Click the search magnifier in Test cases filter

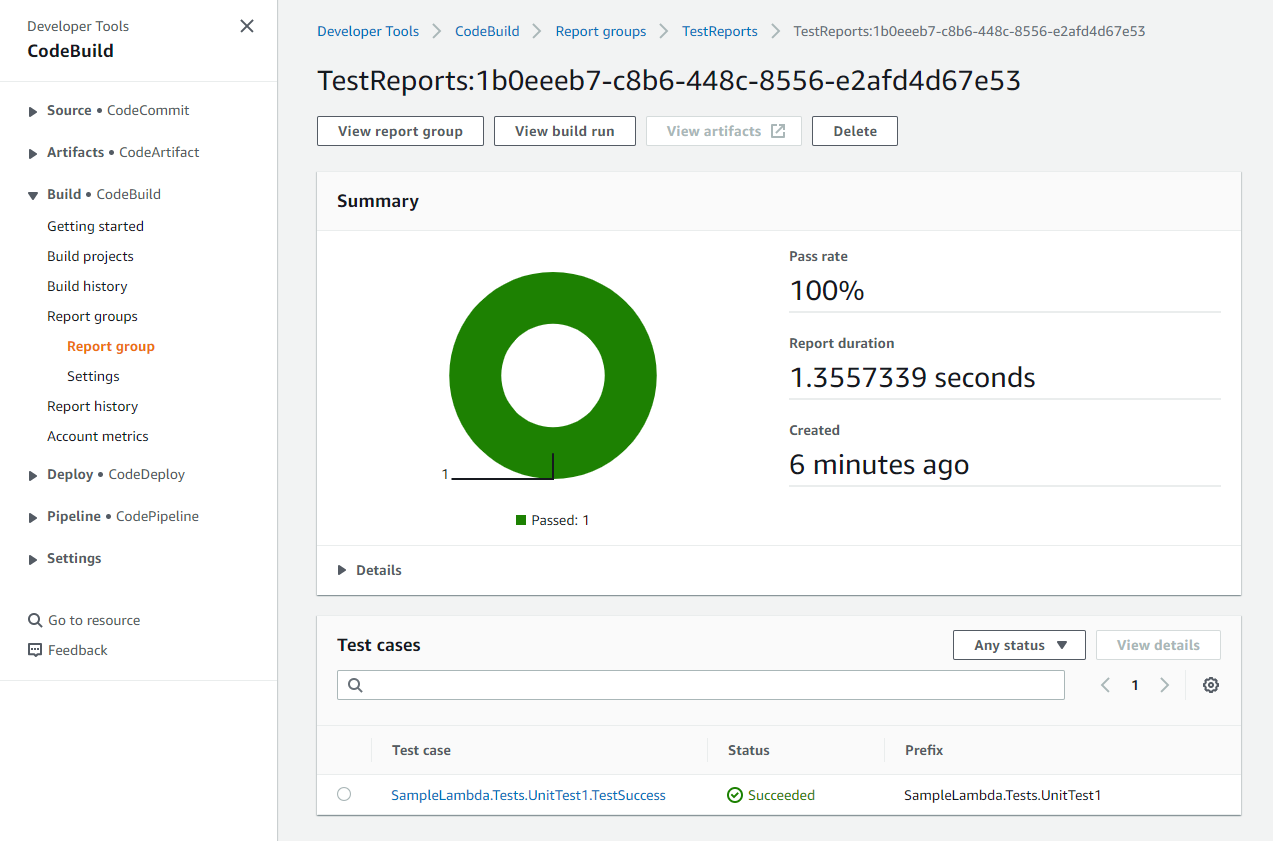[355, 685]
